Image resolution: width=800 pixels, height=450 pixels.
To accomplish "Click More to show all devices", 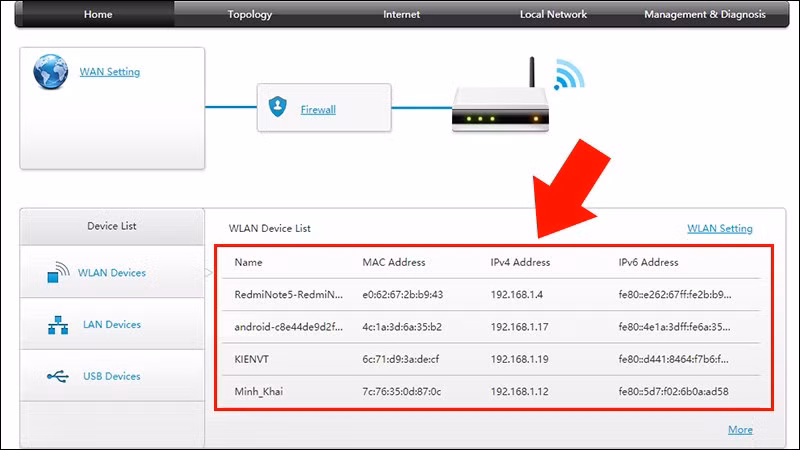I will tap(740, 430).
